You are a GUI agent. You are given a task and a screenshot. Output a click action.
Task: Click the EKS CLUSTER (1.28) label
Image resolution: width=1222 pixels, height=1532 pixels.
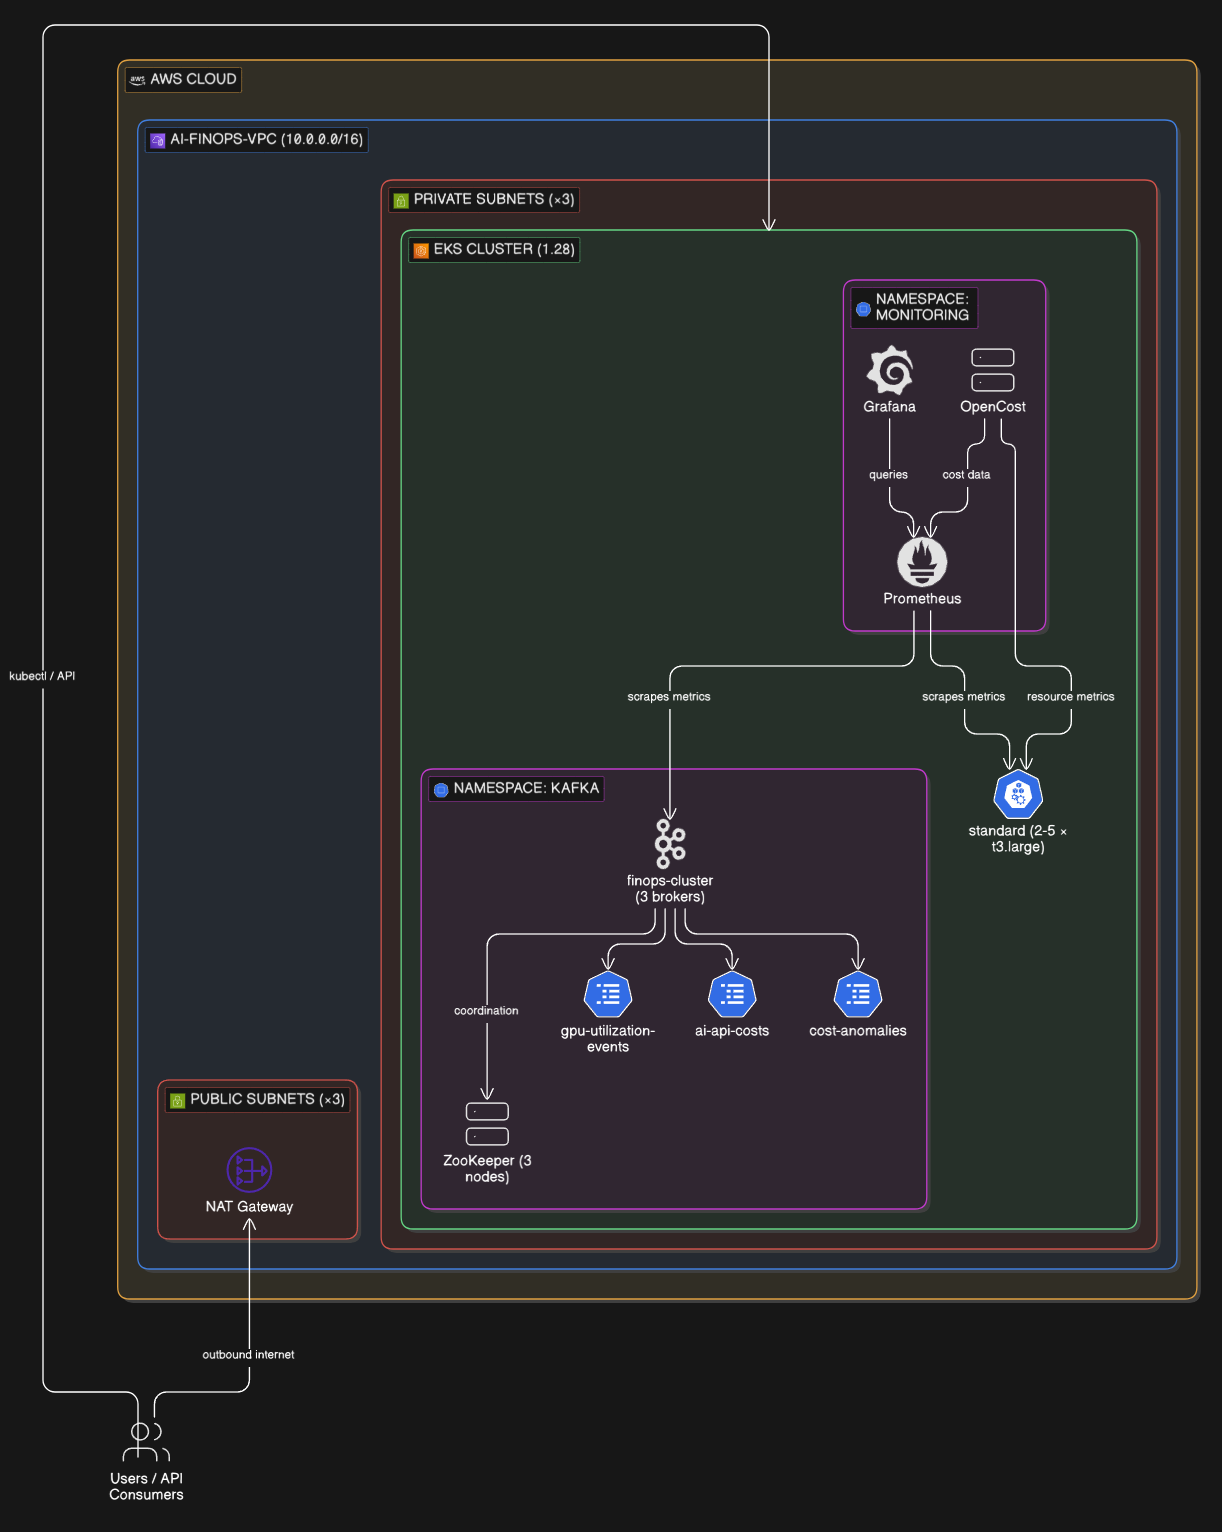494,249
